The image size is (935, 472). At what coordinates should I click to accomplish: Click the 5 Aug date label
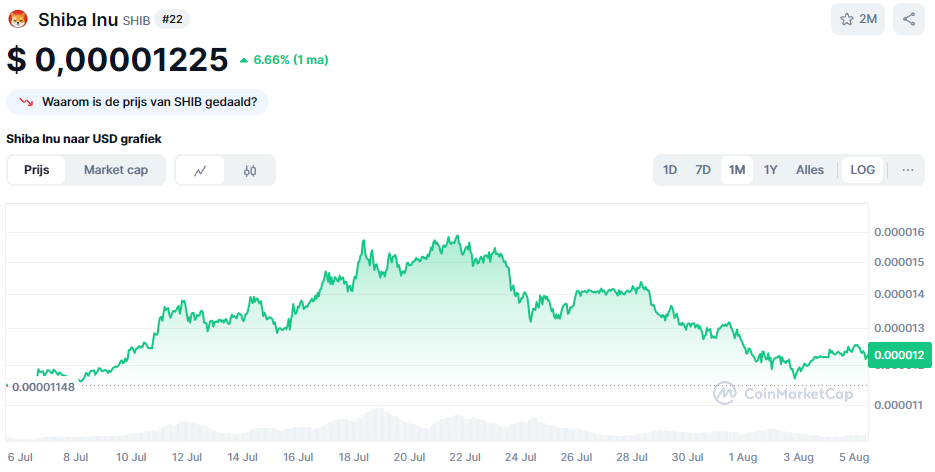click(x=854, y=457)
